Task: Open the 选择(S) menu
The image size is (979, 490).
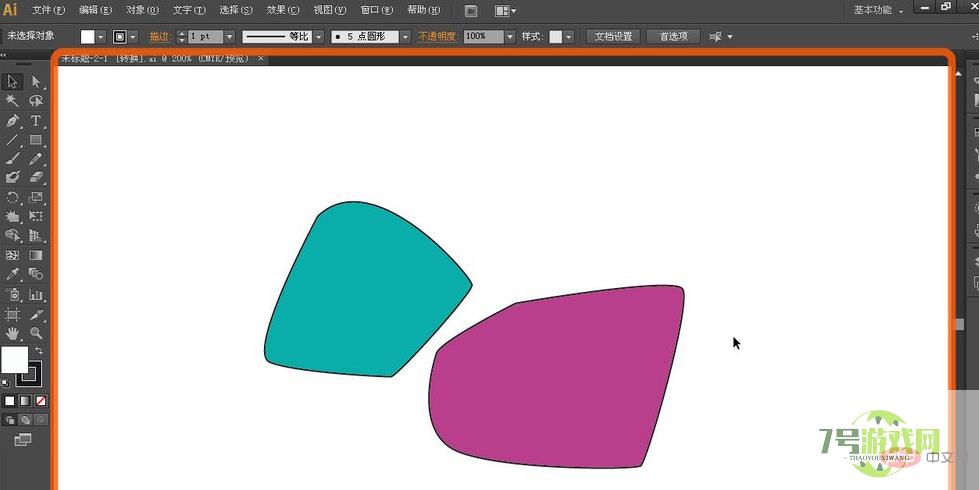Action: pyautogui.click(x=235, y=10)
